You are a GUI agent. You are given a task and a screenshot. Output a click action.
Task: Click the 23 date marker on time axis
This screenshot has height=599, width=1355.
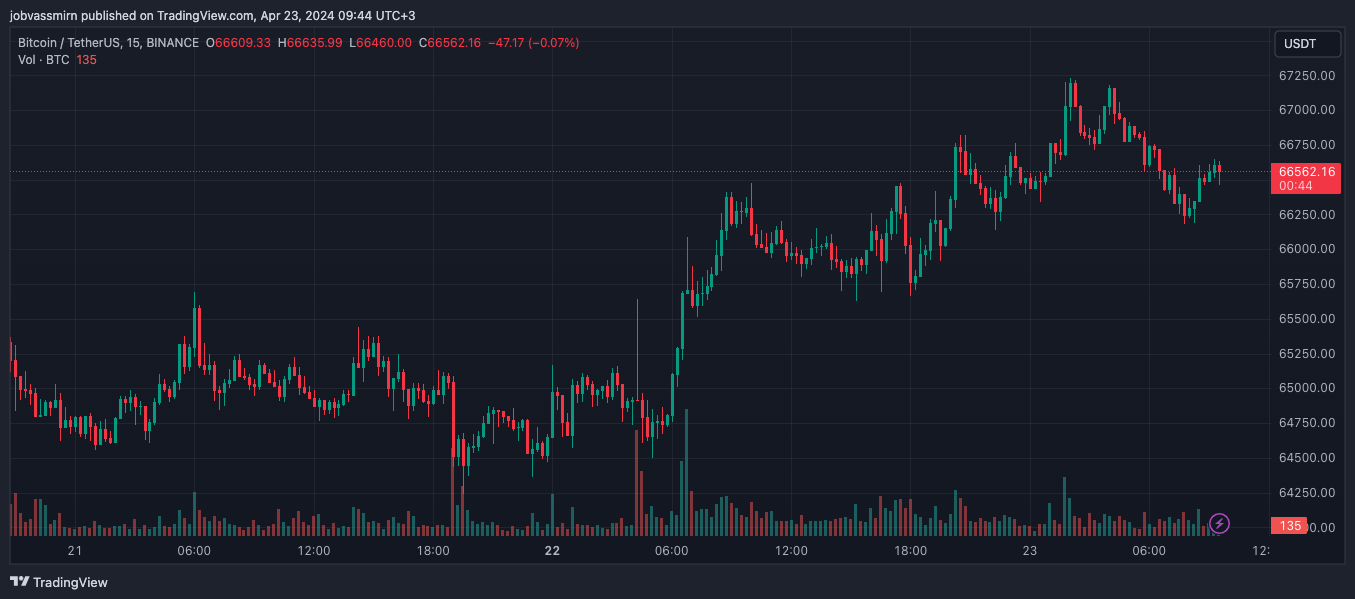(x=1030, y=551)
